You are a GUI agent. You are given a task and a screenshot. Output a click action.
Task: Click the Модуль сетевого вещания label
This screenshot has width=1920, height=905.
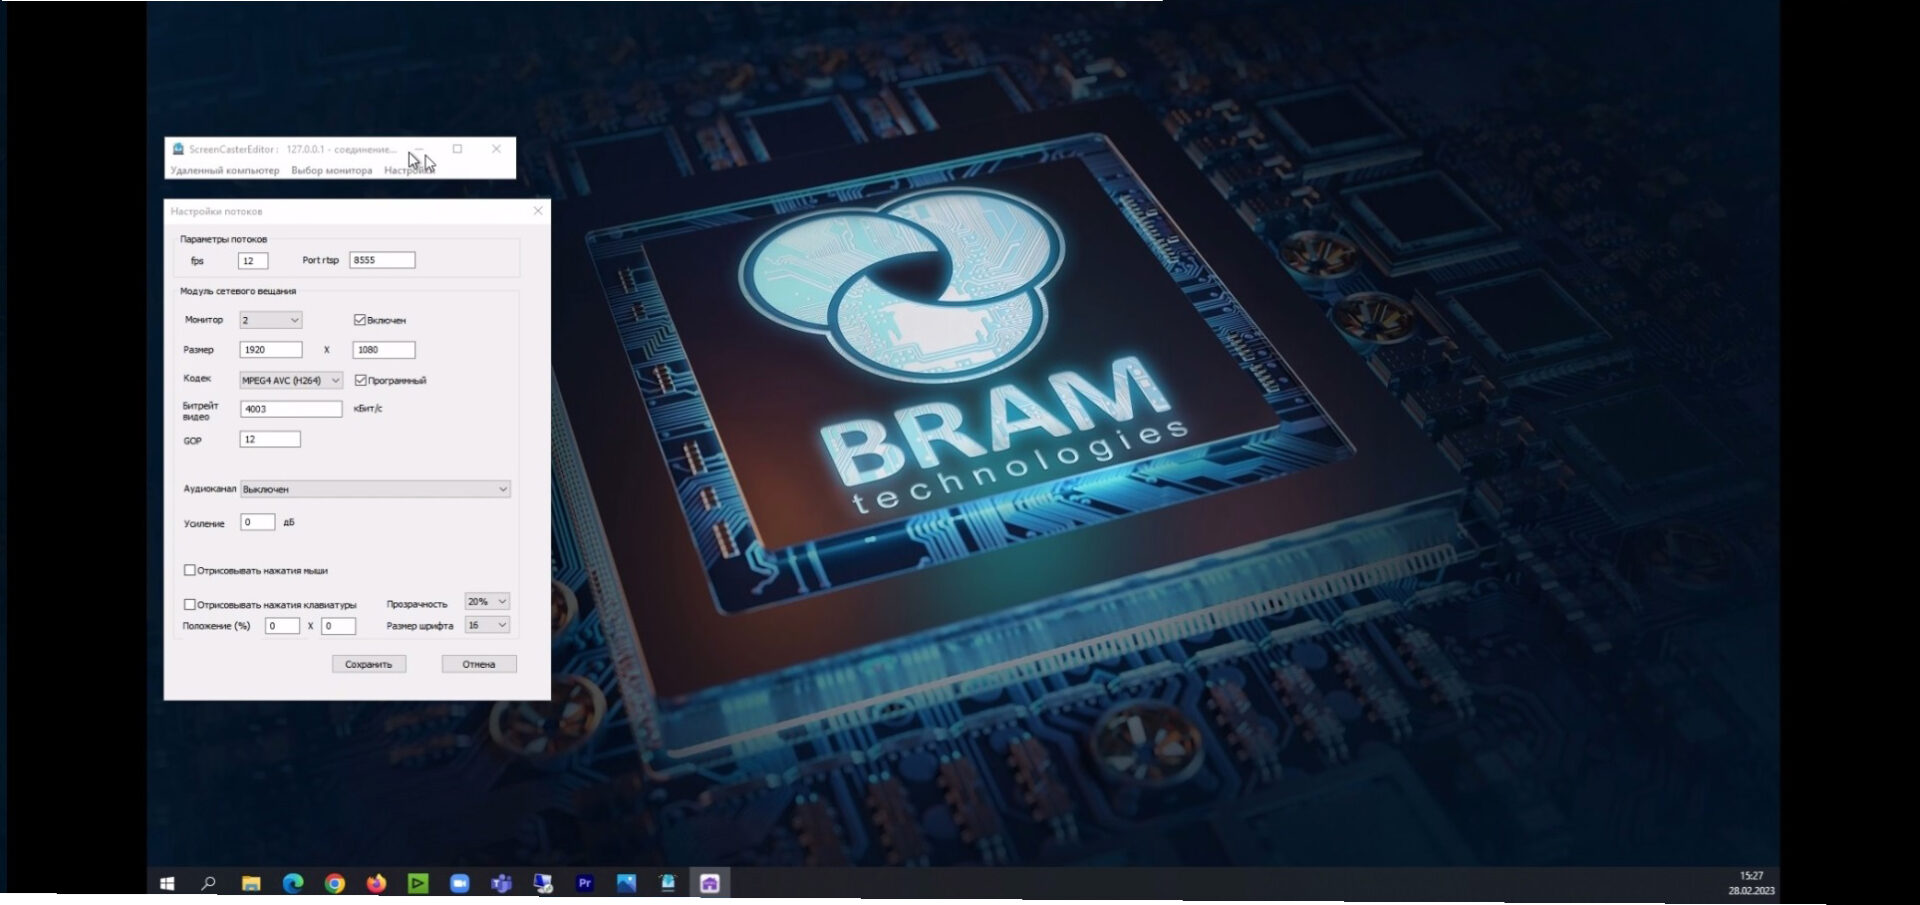[x=238, y=291]
